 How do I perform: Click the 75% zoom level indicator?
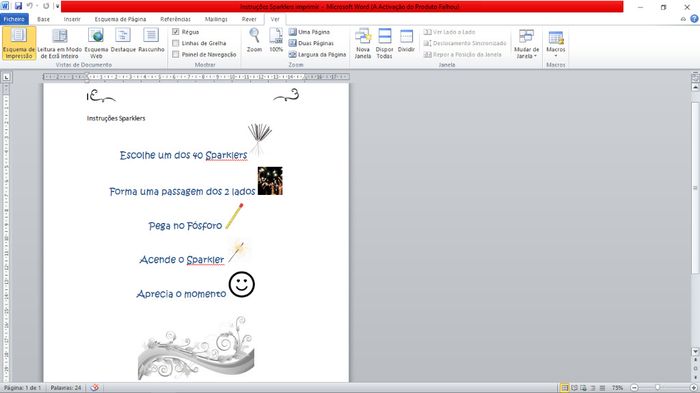(x=617, y=388)
